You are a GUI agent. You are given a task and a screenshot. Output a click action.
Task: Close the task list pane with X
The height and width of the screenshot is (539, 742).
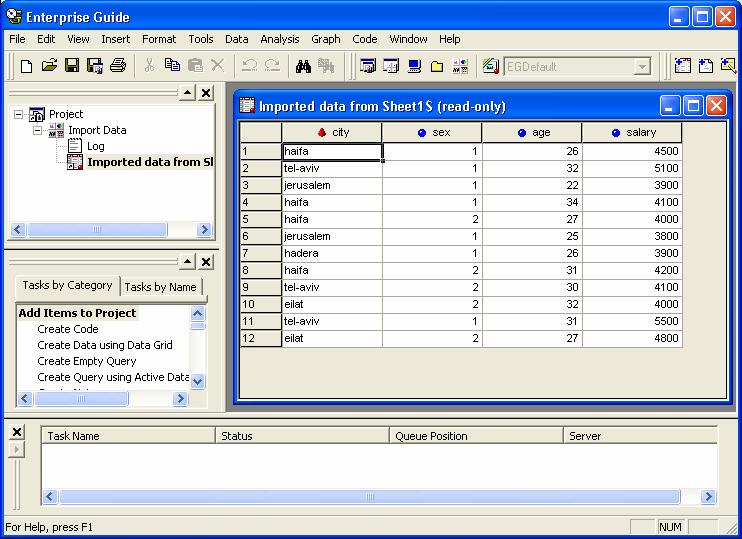coord(206,262)
